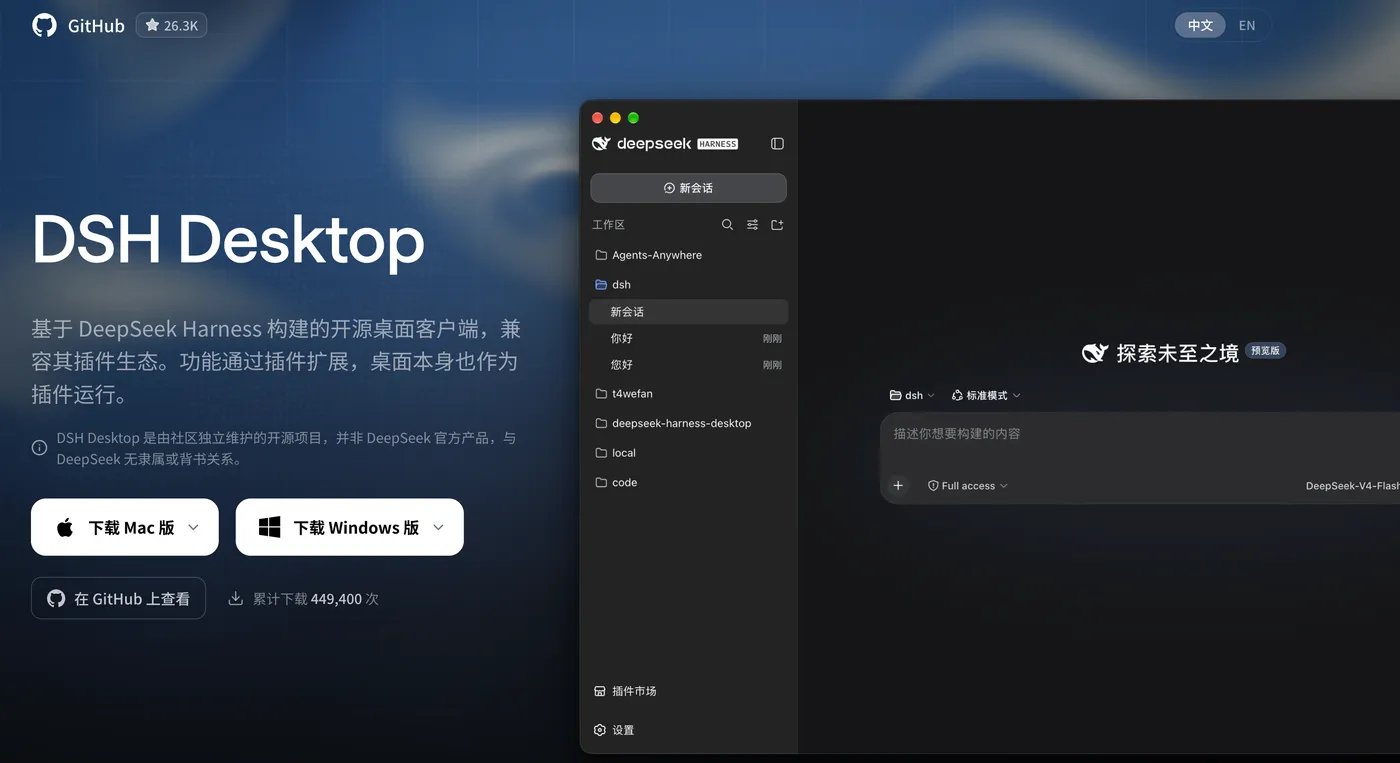Open the Full access permission dropdown
The image size is (1400, 763).
[x=967, y=486]
